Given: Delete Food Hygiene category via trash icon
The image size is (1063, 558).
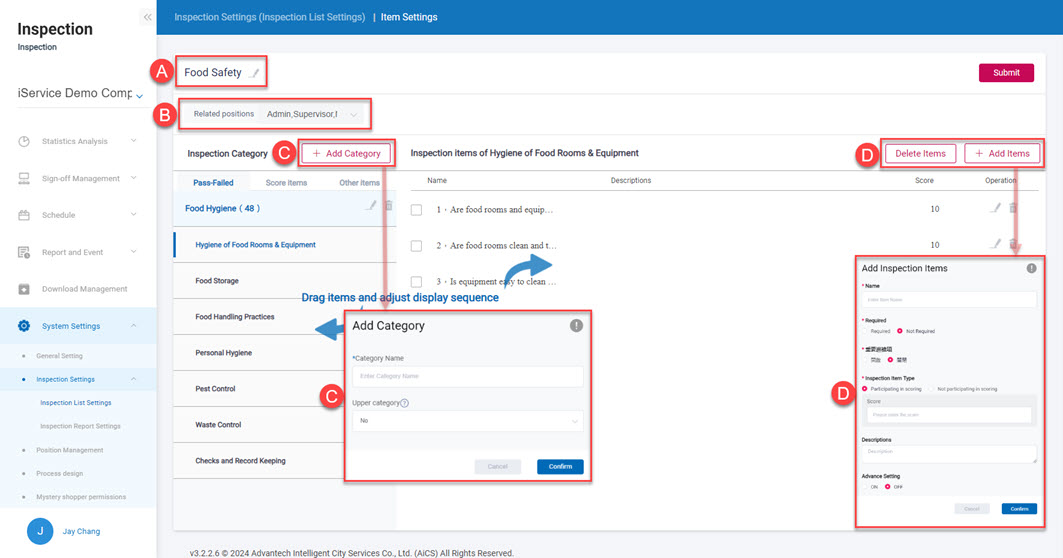Looking at the screenshot, I should point(389,206).
